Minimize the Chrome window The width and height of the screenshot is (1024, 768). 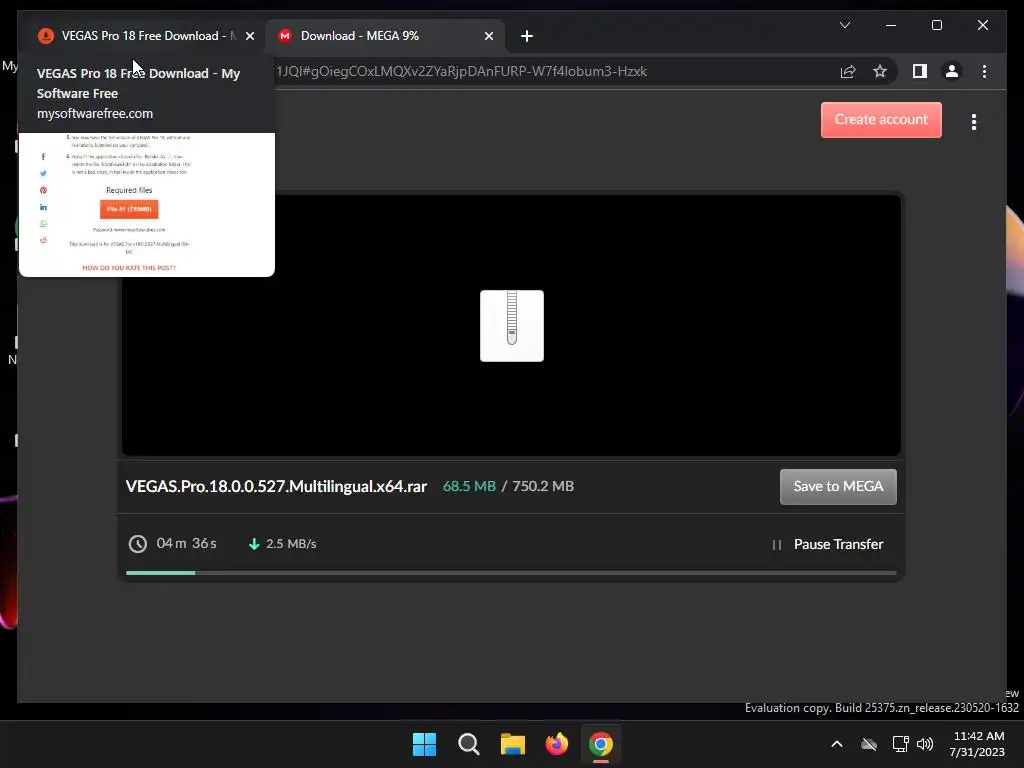pyautogui.click(x=891, y=25)
